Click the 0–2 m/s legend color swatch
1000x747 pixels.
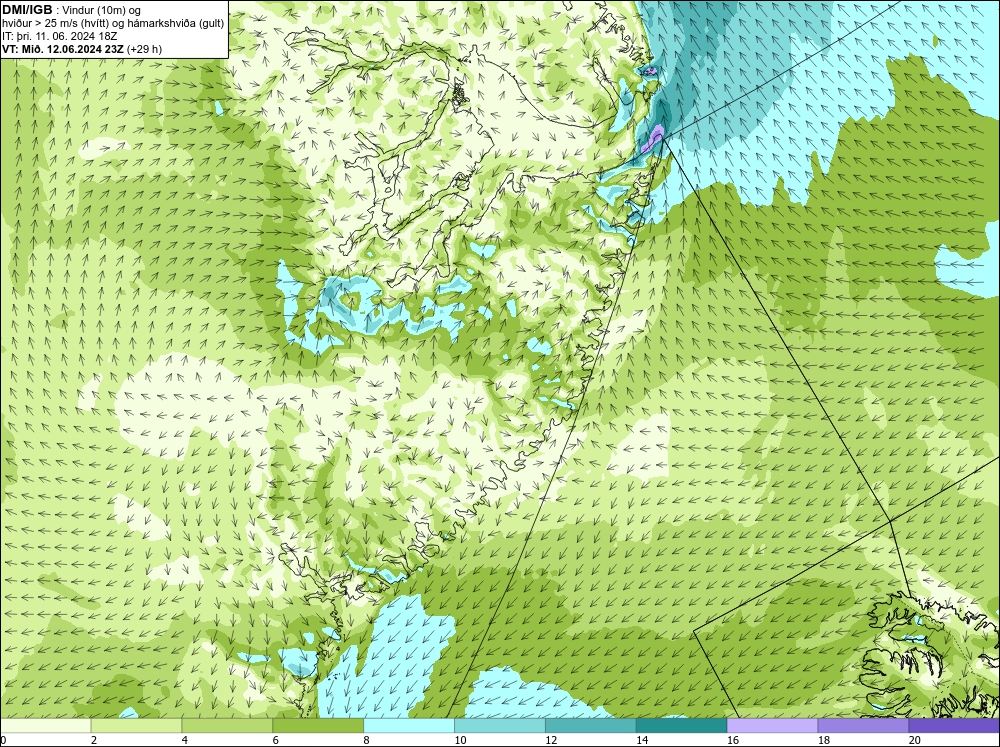(x=45, y=726)
